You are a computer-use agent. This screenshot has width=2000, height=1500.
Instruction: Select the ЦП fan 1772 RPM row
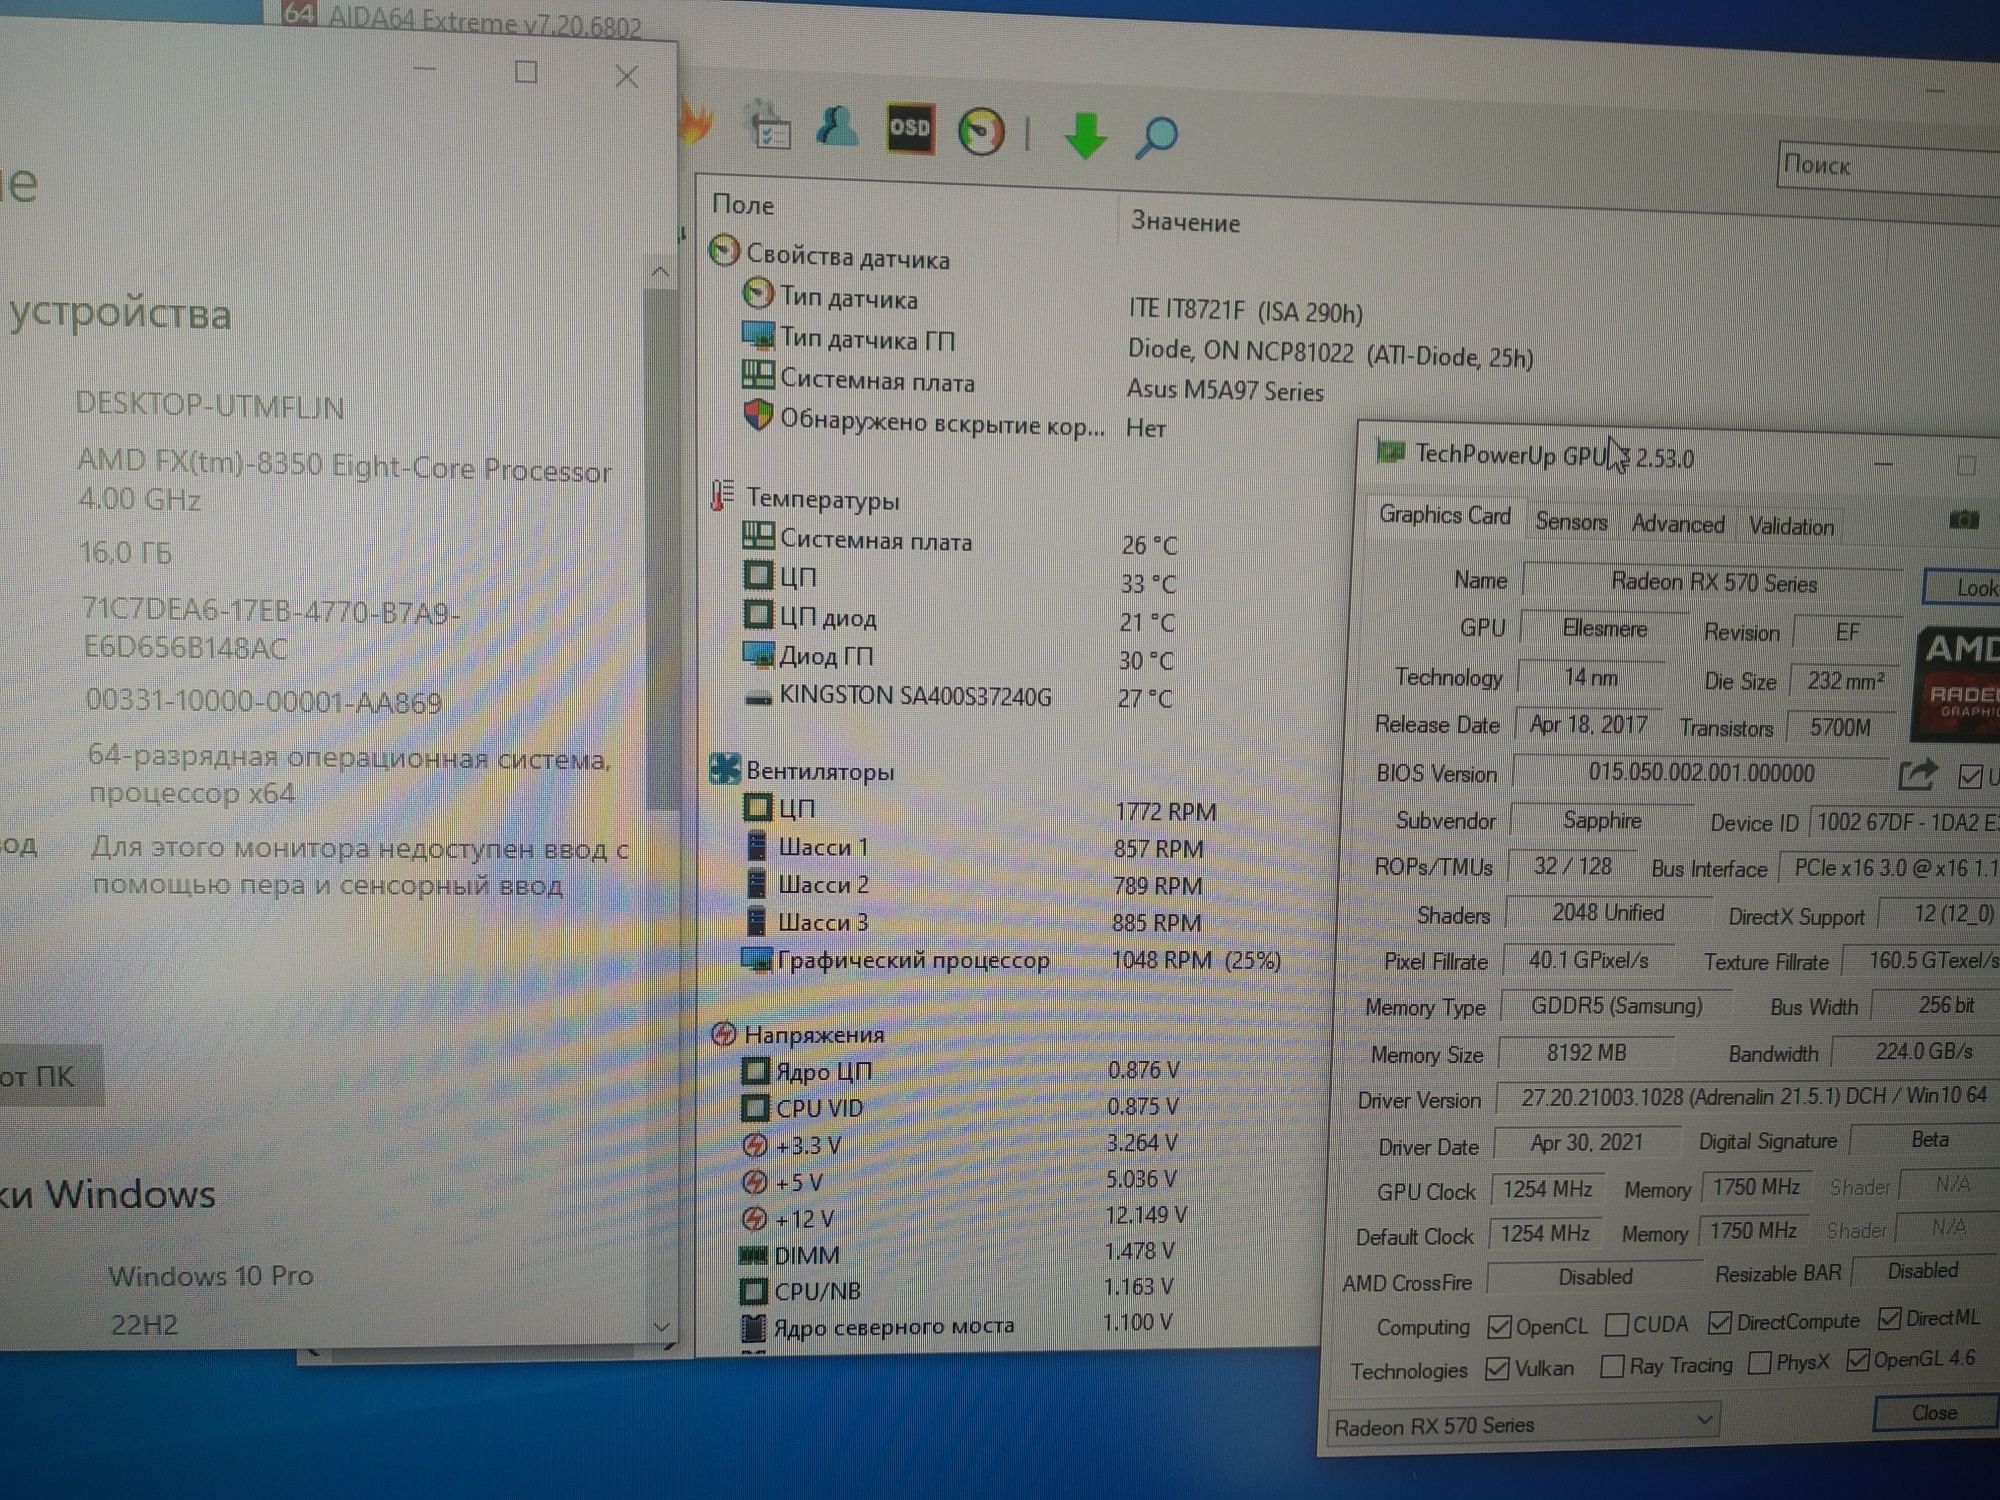pos(980,809)
